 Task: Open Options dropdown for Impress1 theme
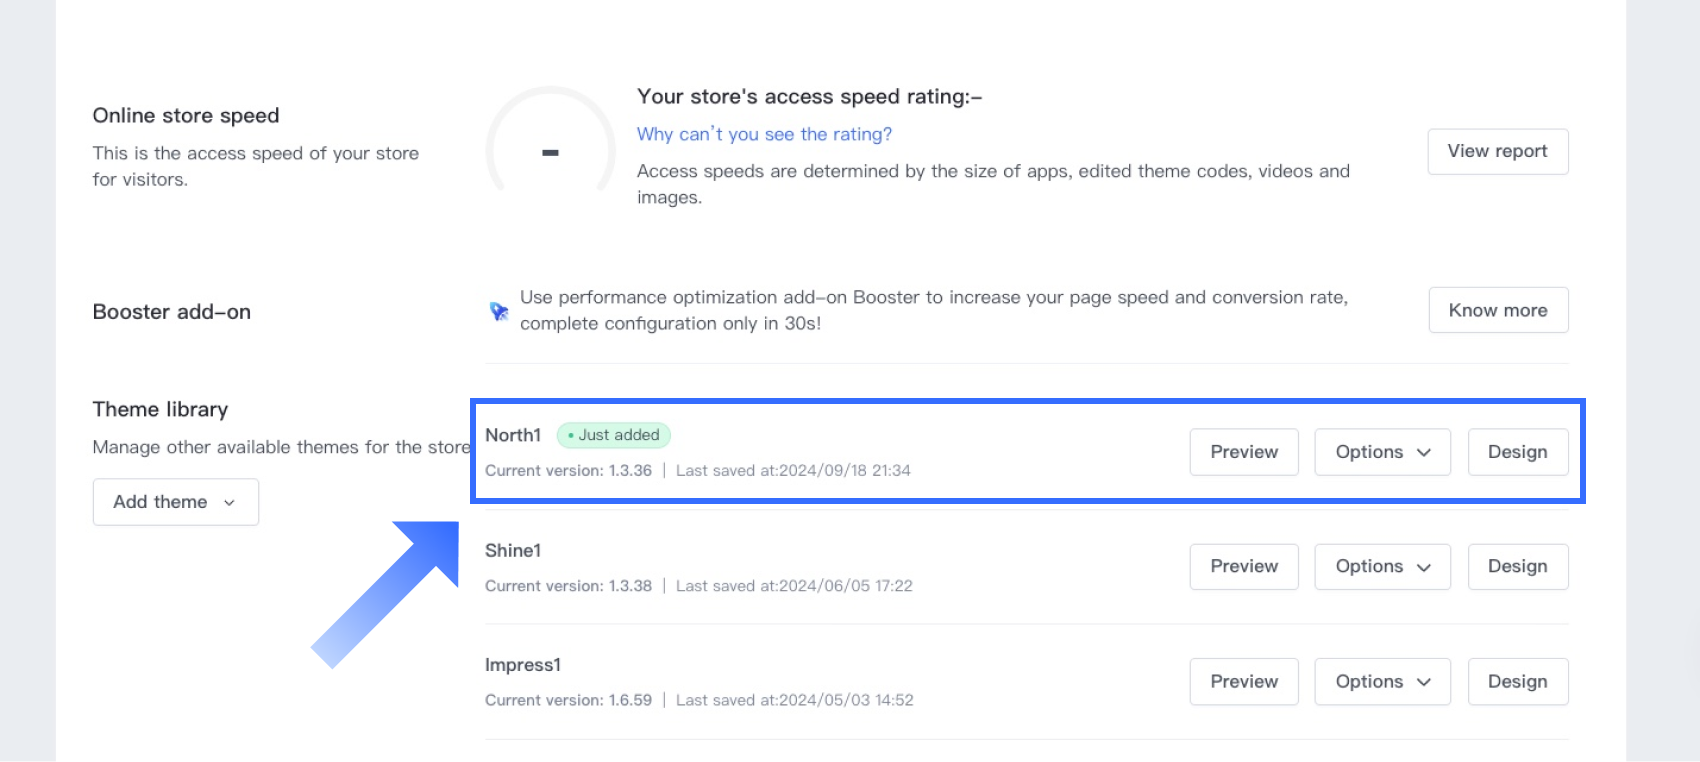(x=1382, y=681)
